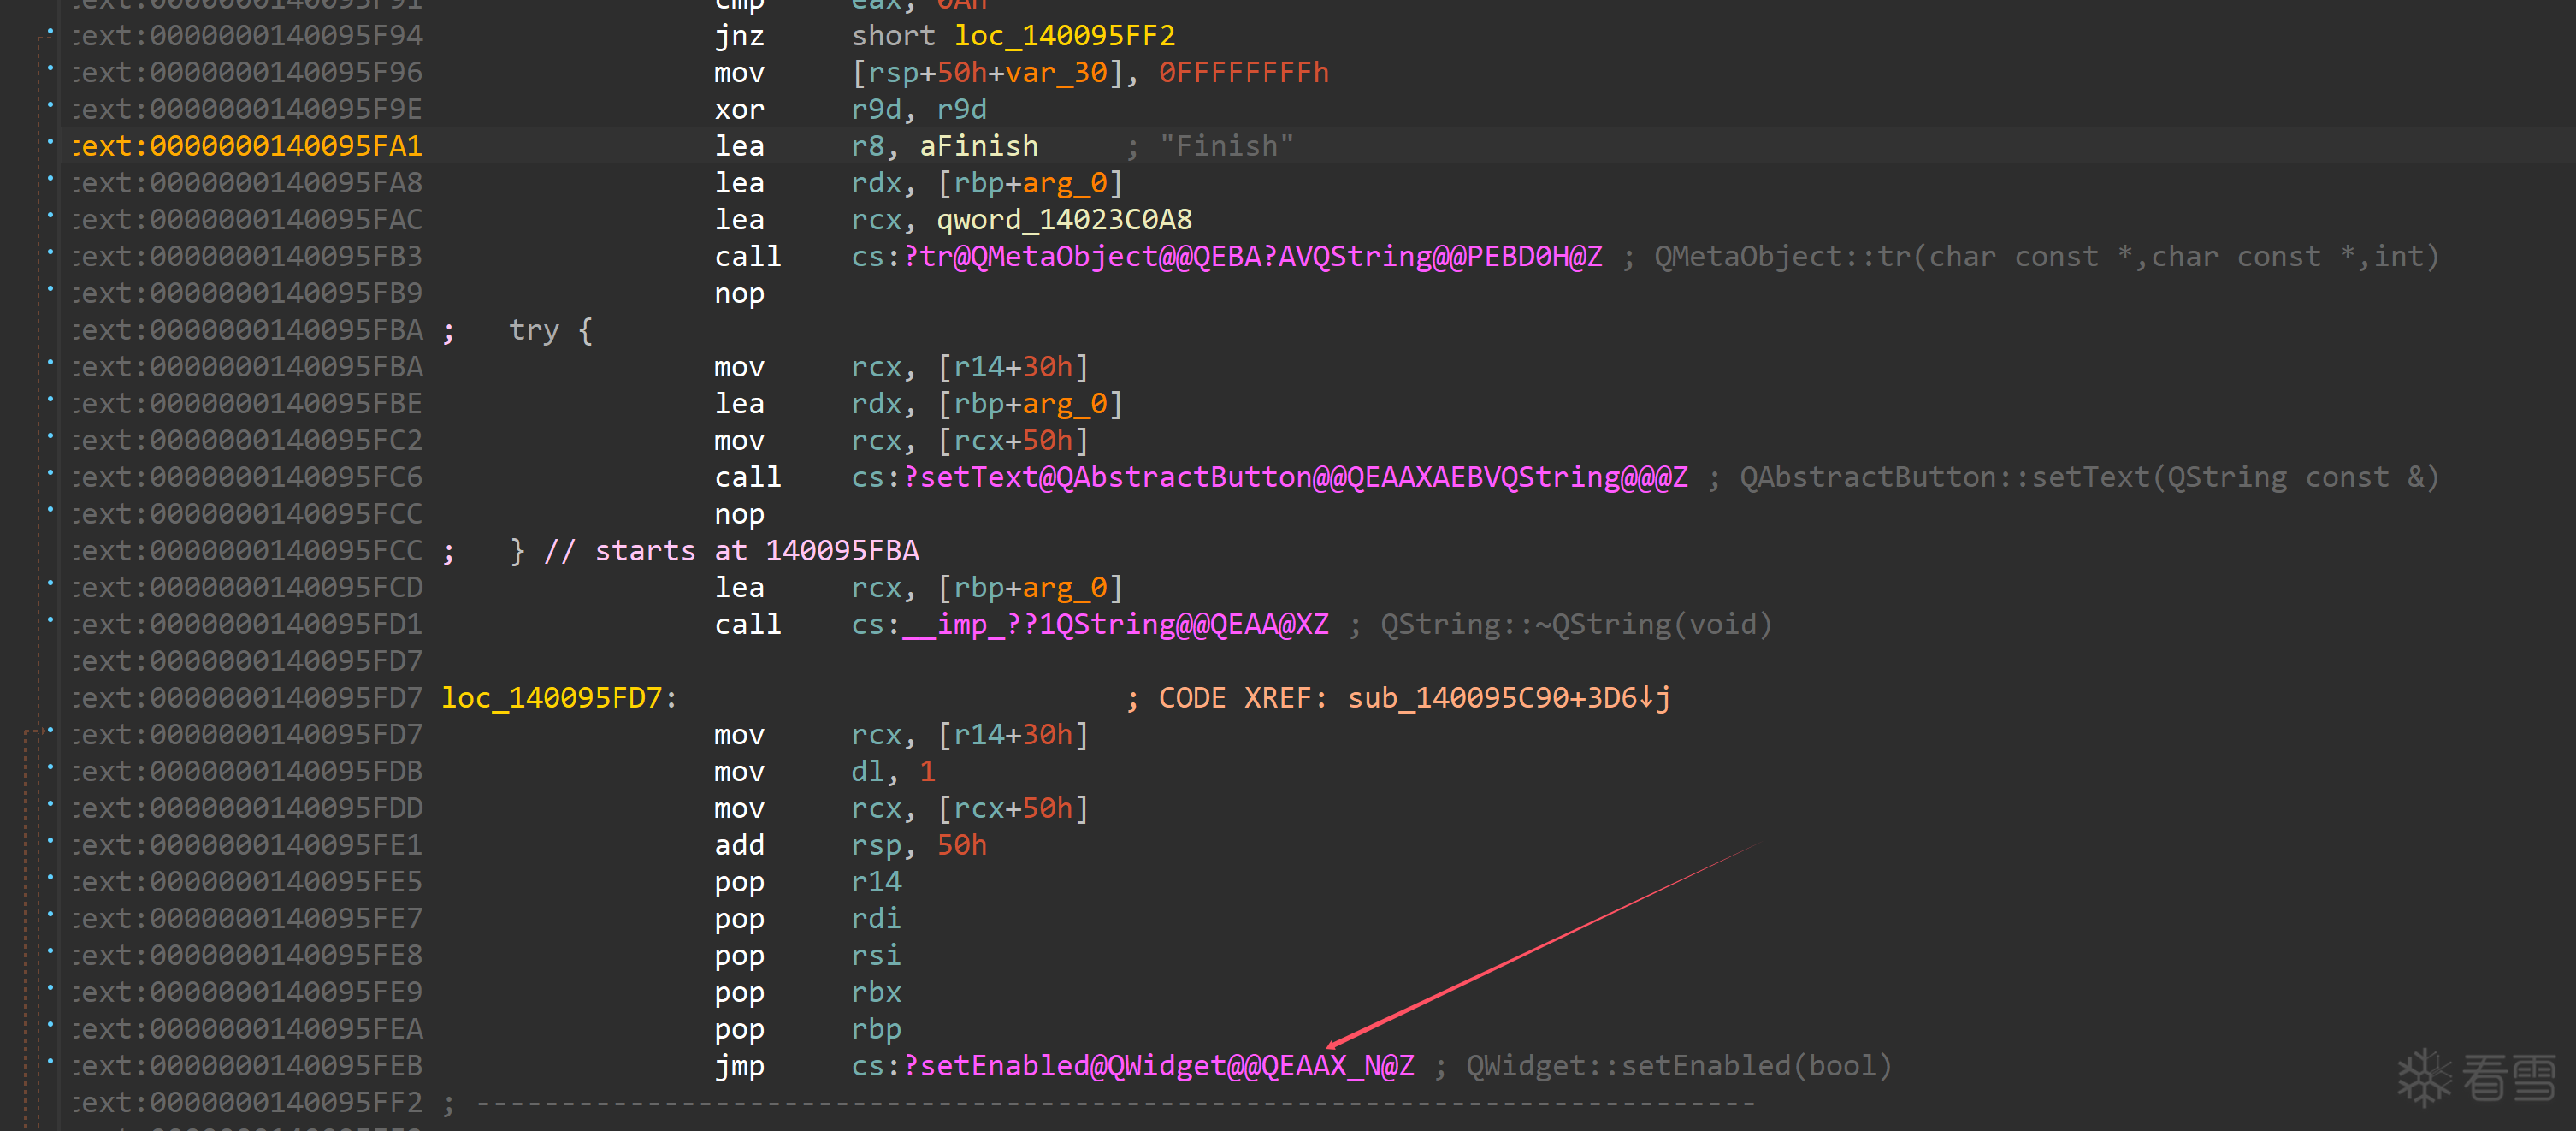Click the pop rsi instruction

coord(808,956)
